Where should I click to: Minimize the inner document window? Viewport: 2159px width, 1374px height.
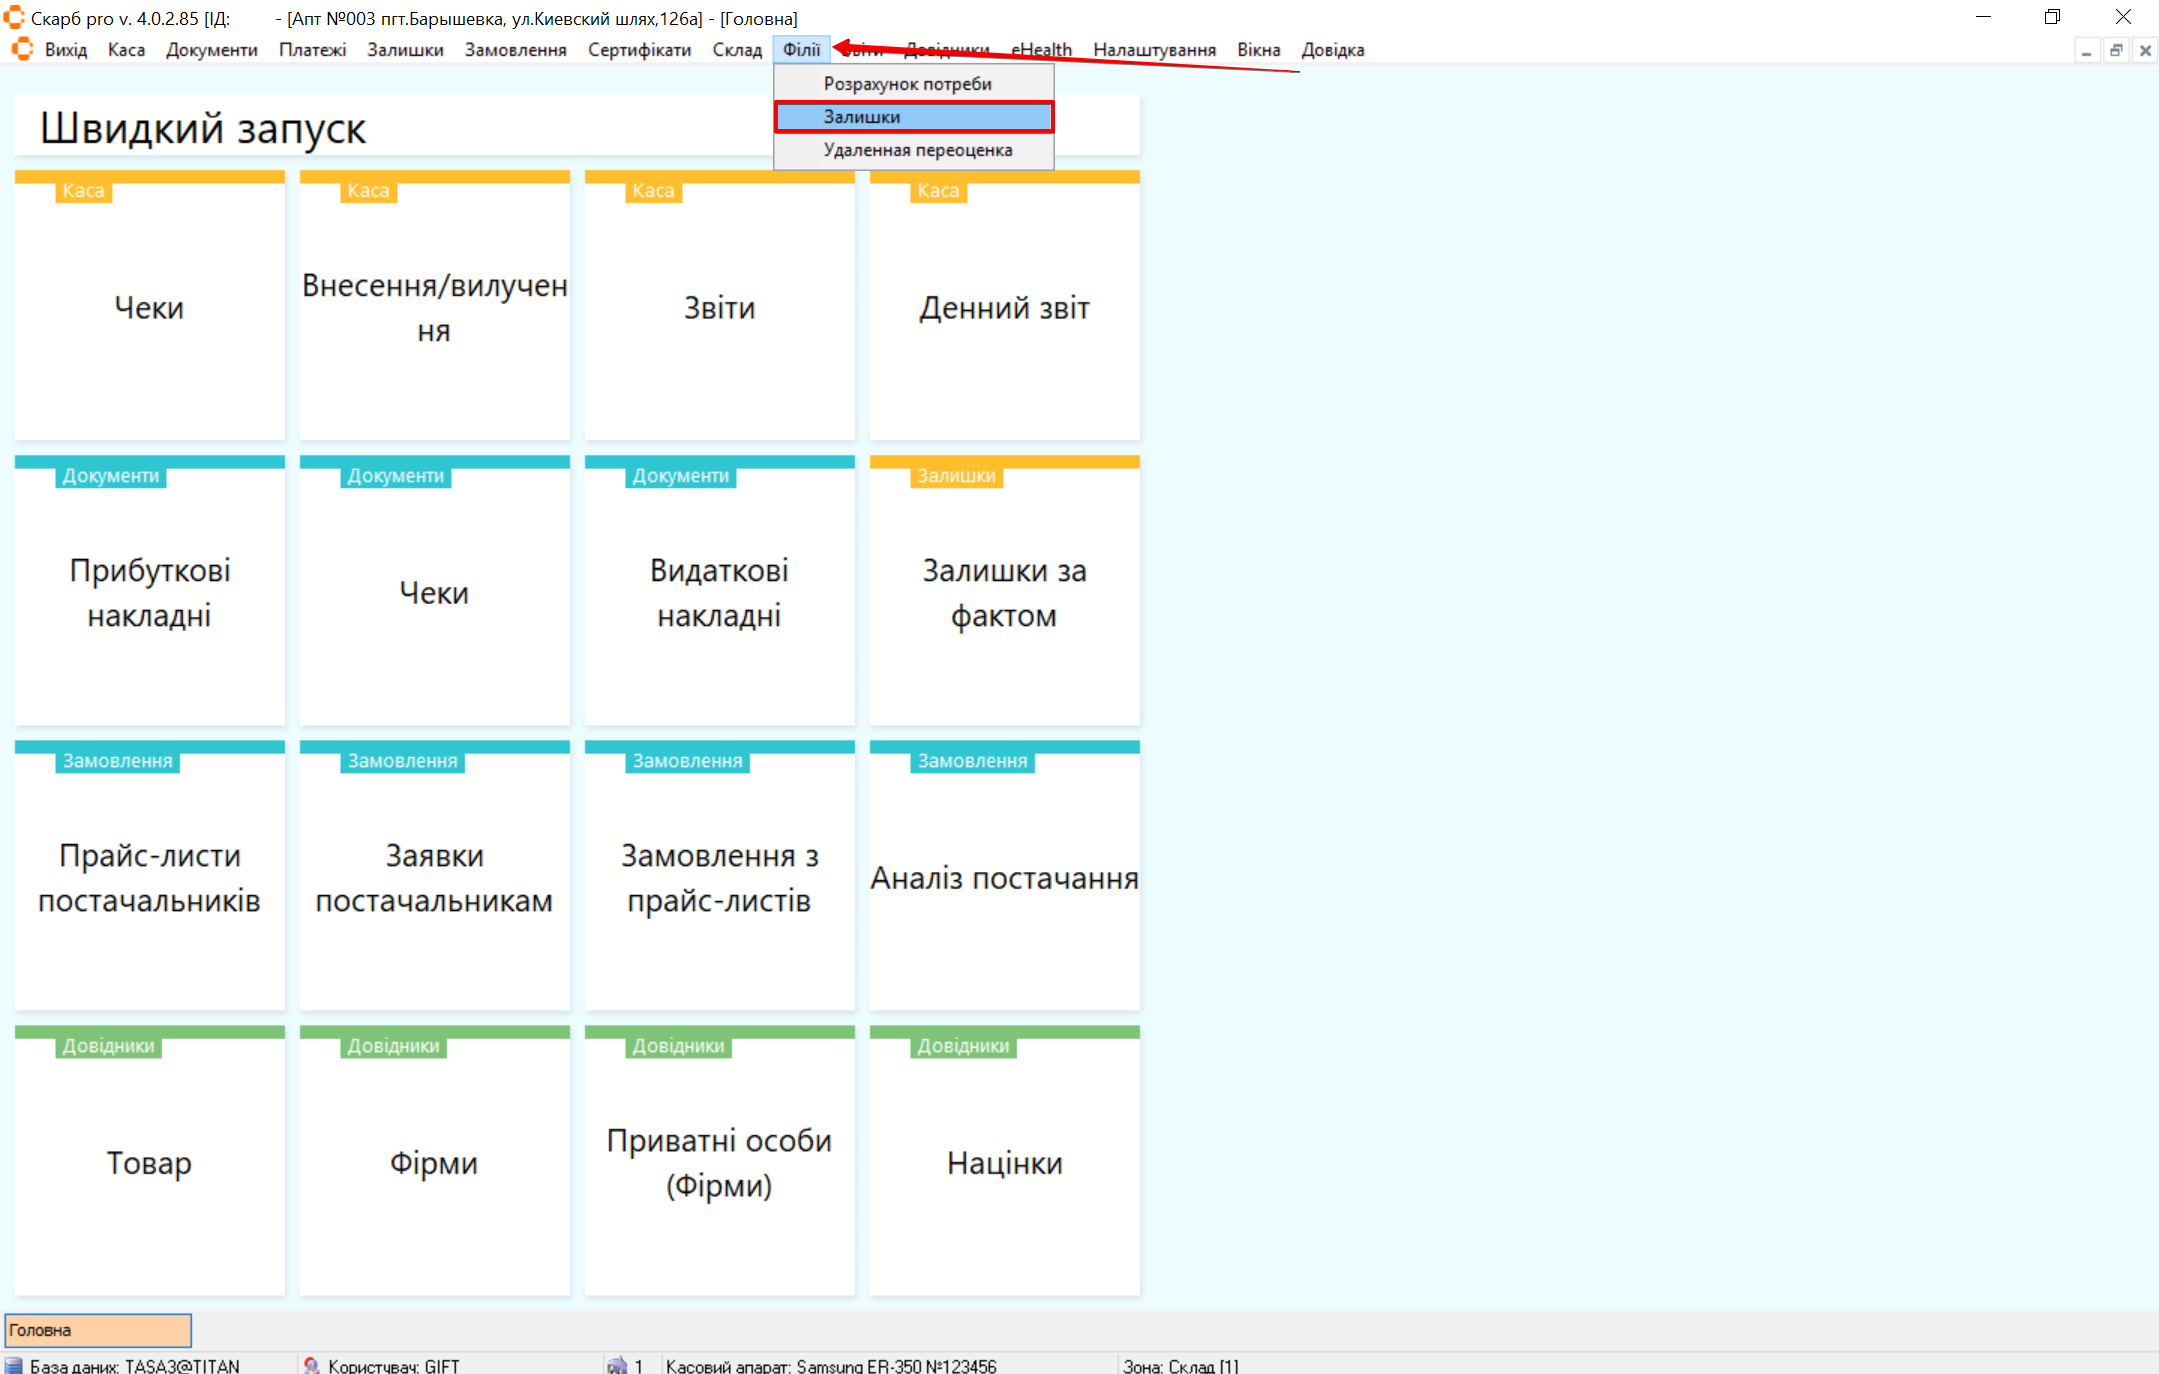click(x=2086, y=50)
